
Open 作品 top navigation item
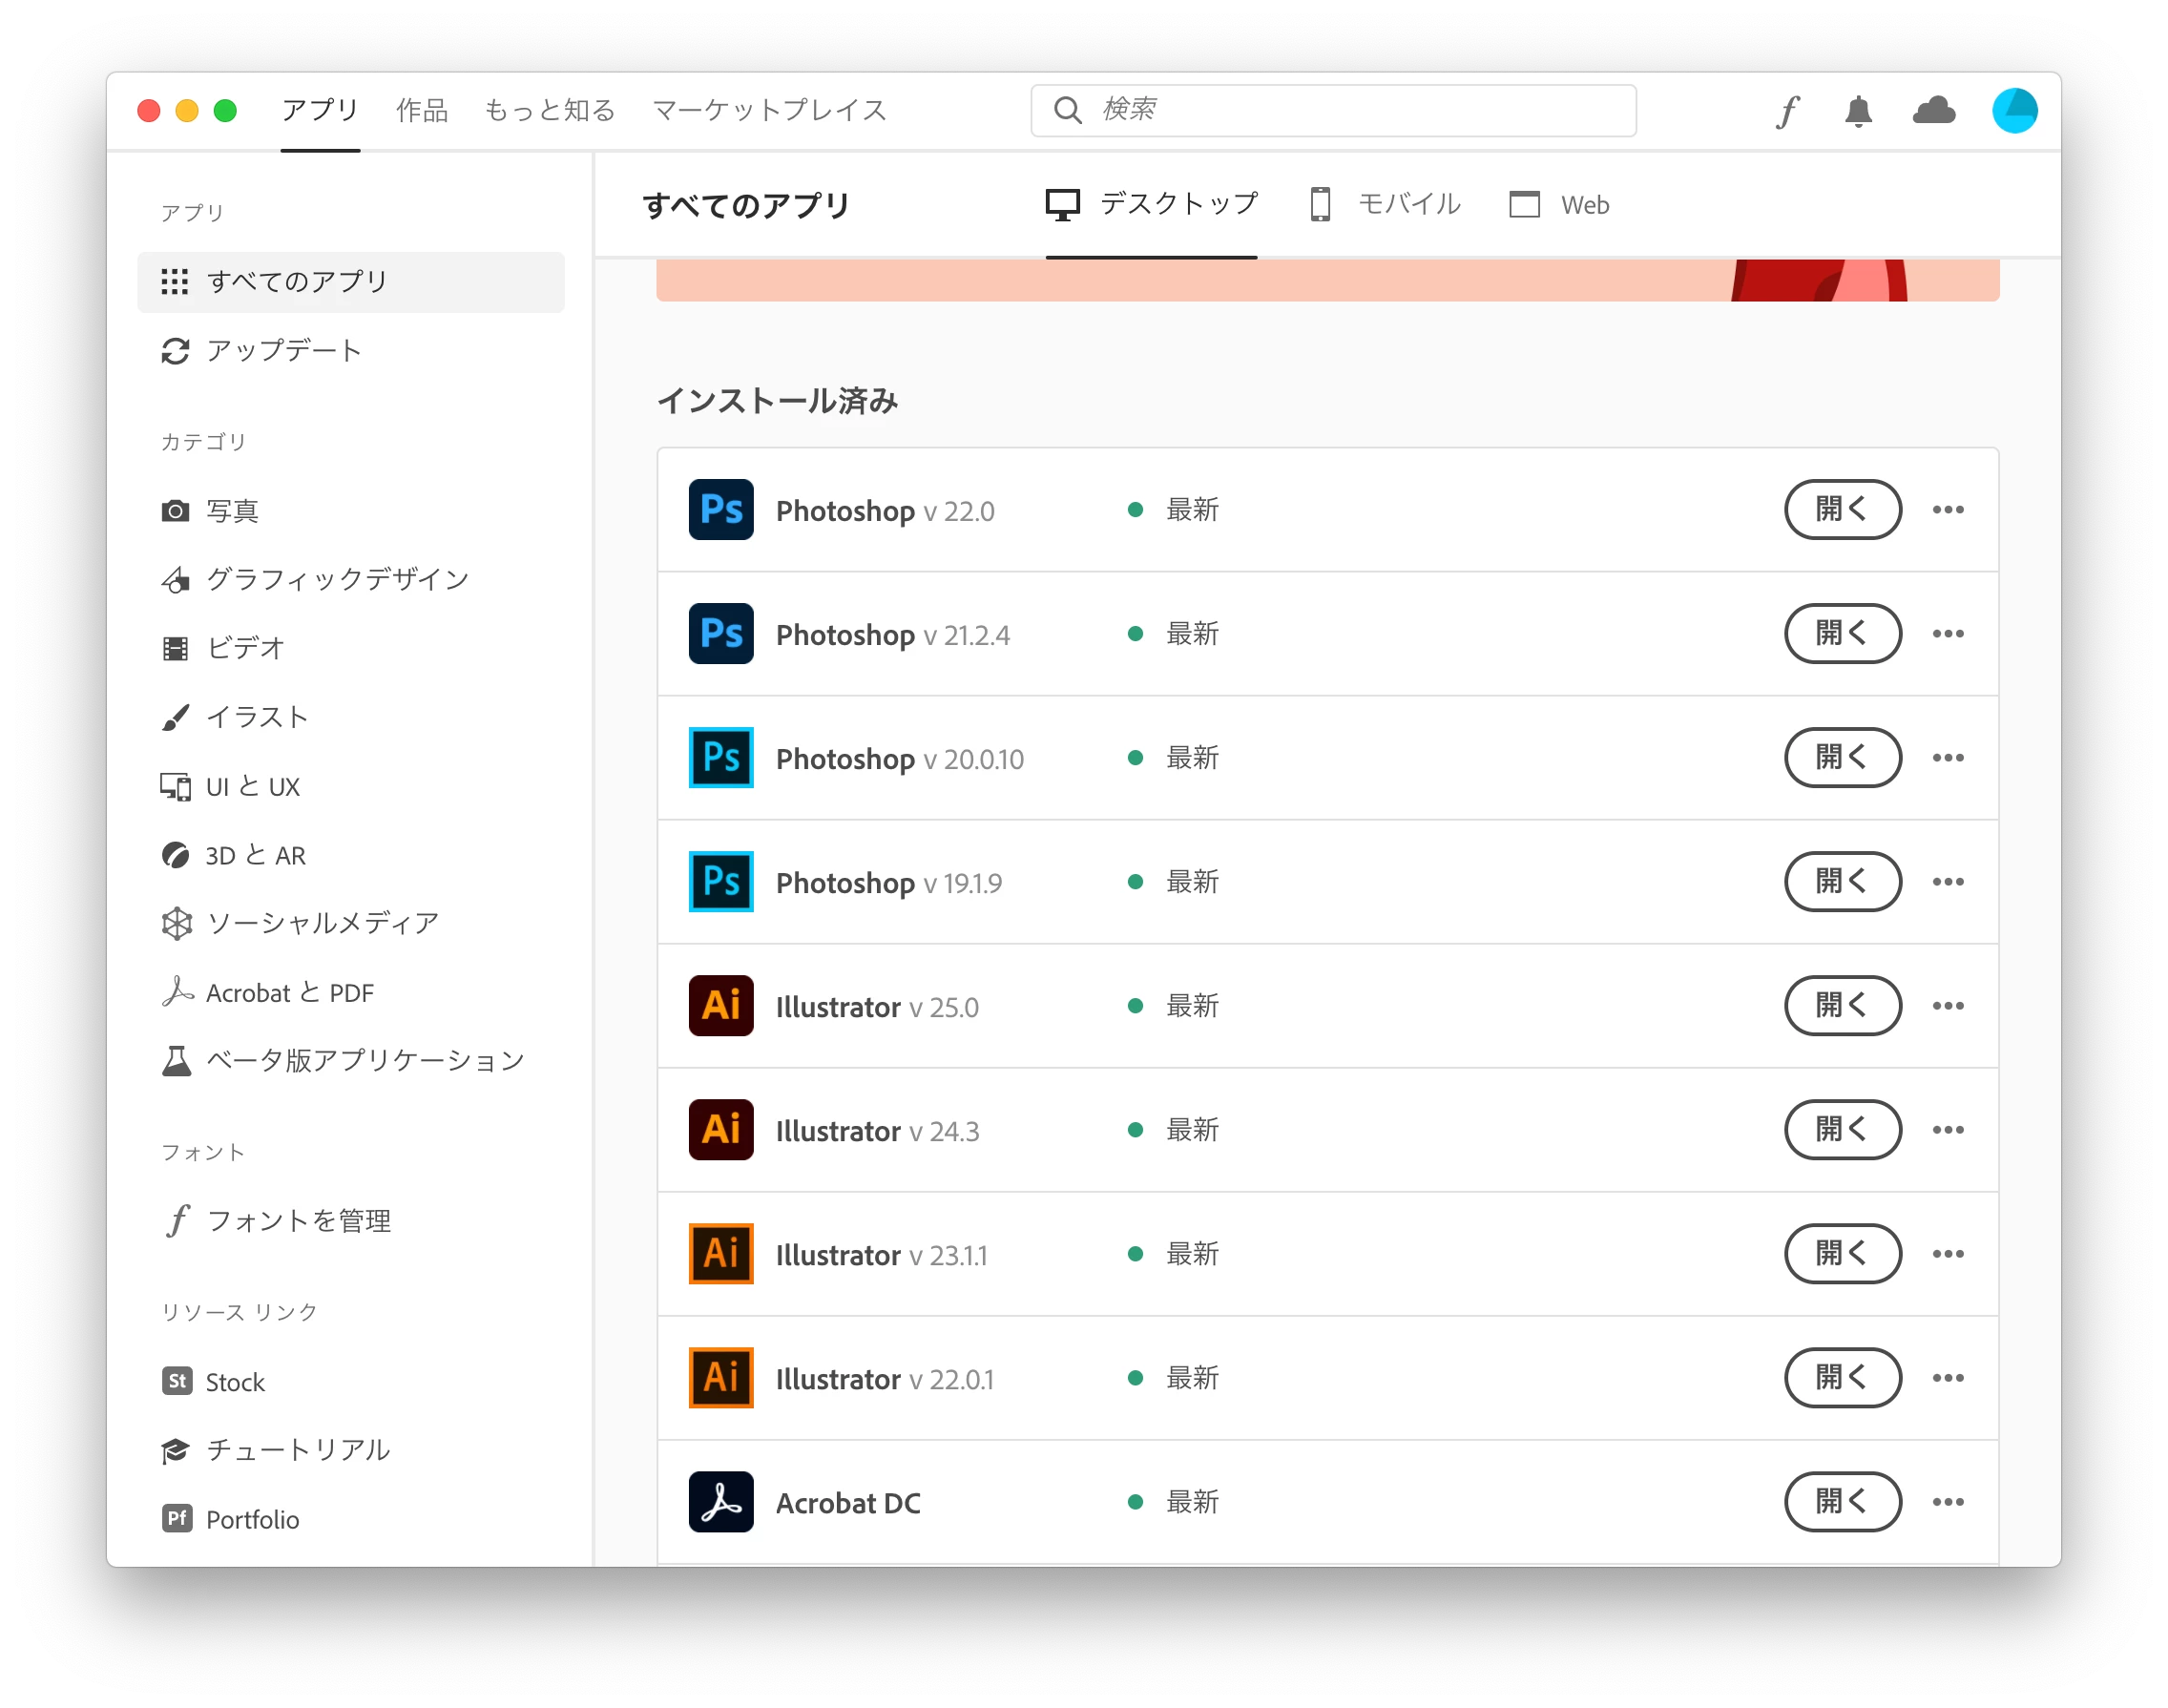pyautogui.click(x=422, y=110)
